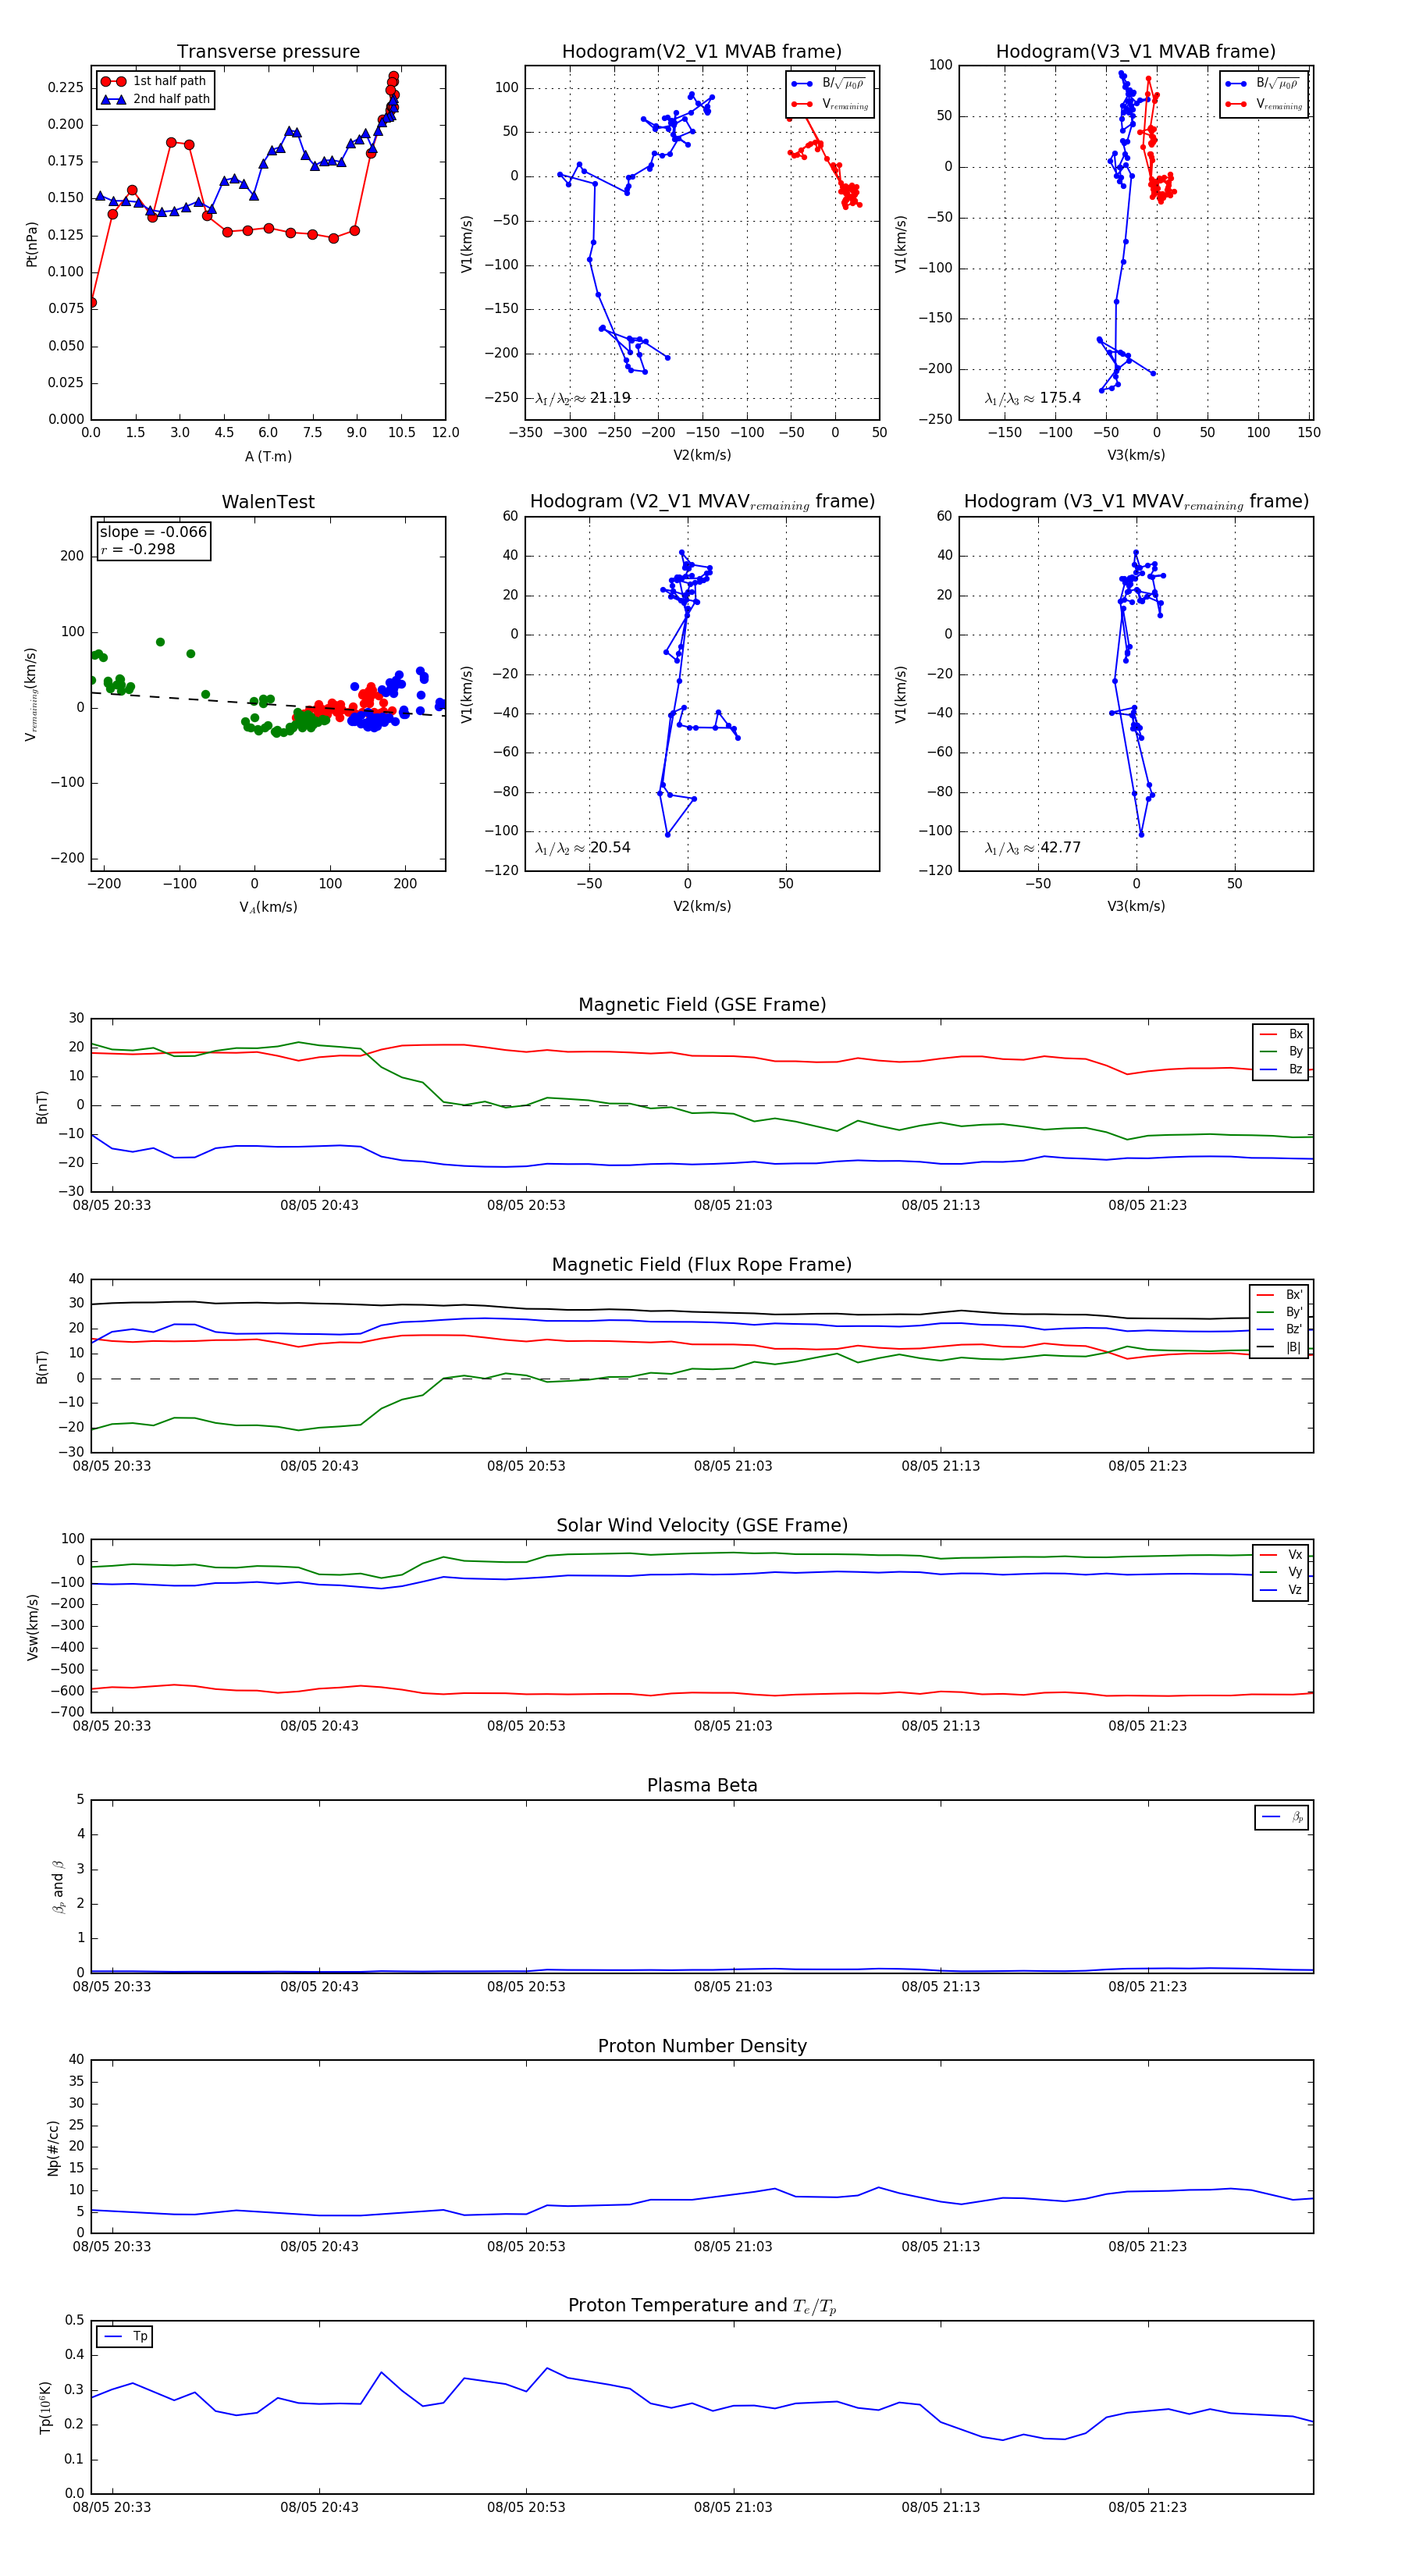Click the 'WalenTest' plot title

tap(268, 502)
